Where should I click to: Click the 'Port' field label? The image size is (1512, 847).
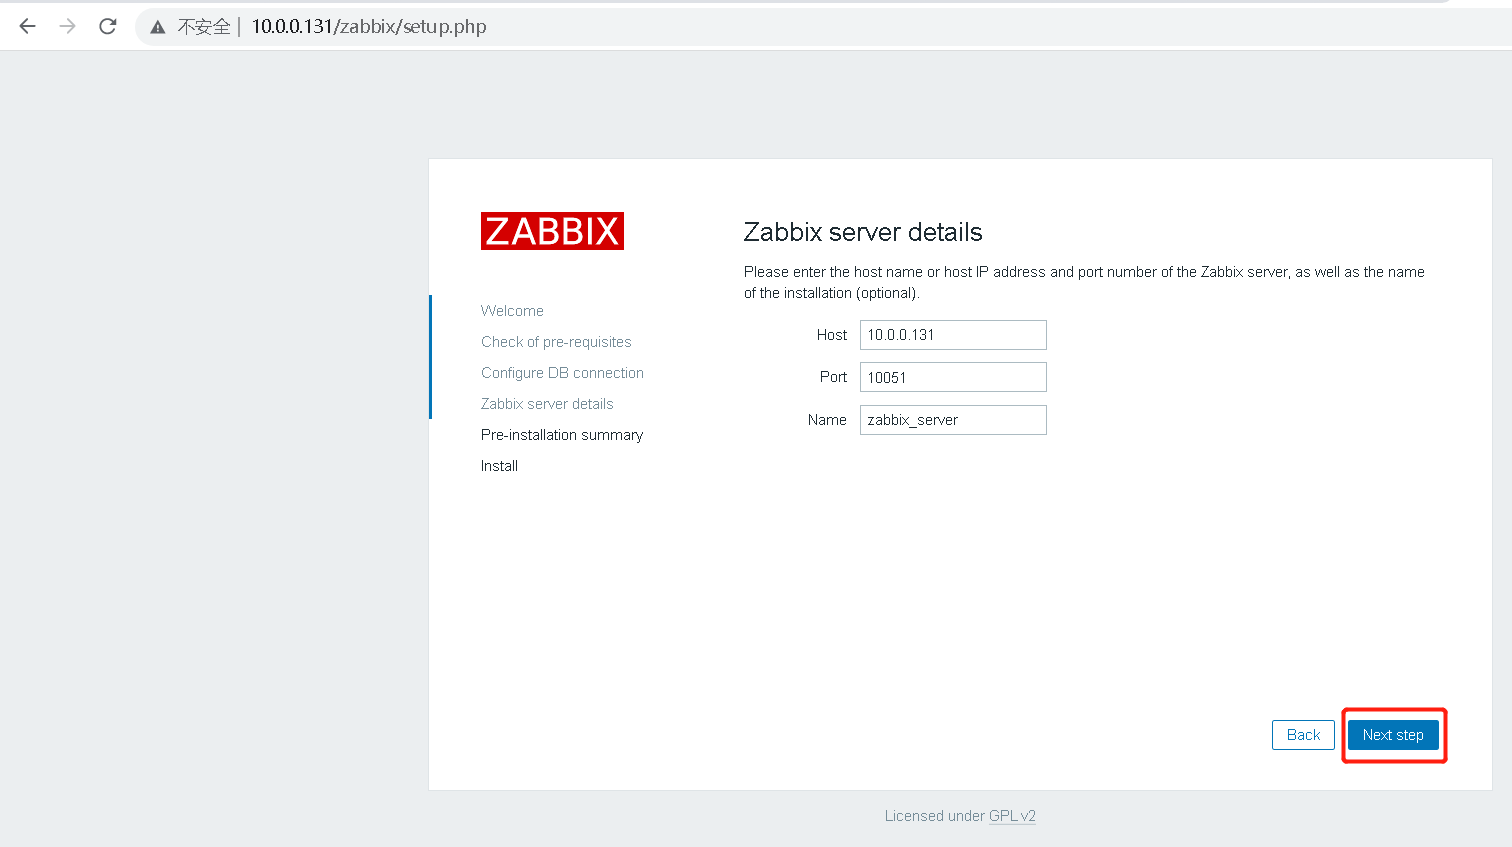(x=833, y=377)
